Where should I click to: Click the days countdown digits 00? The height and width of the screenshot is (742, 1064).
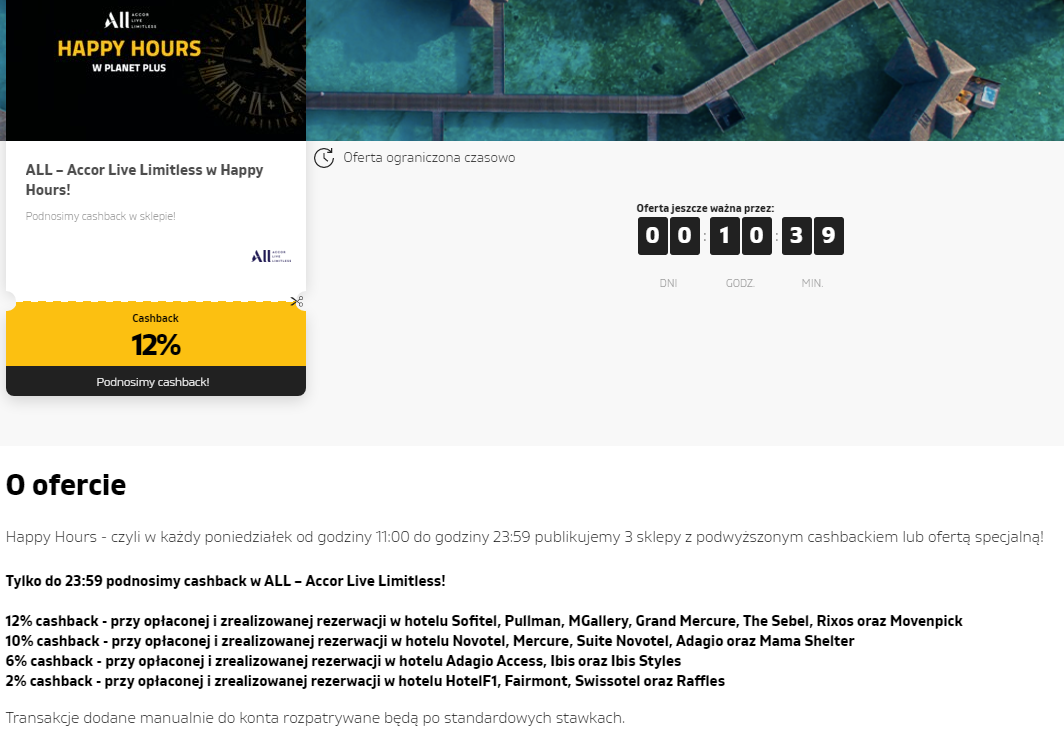668,236
